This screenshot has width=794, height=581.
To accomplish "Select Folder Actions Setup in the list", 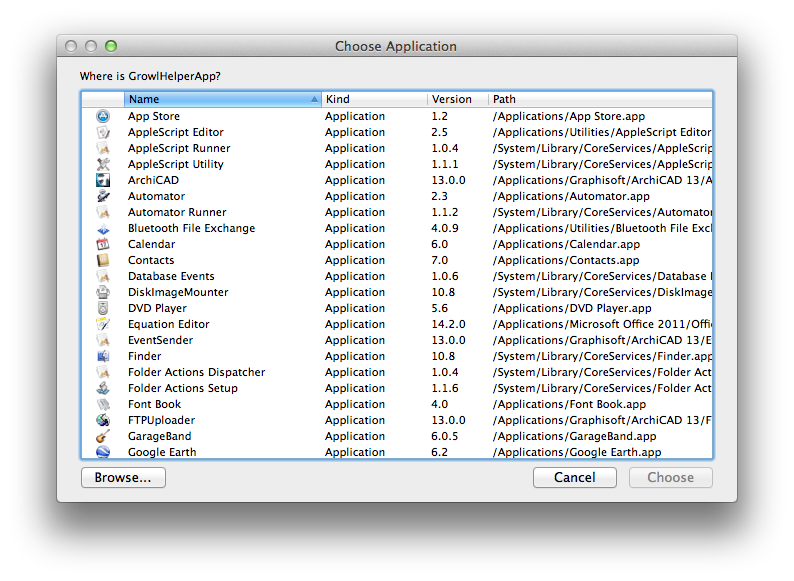I will pos(183,388).
